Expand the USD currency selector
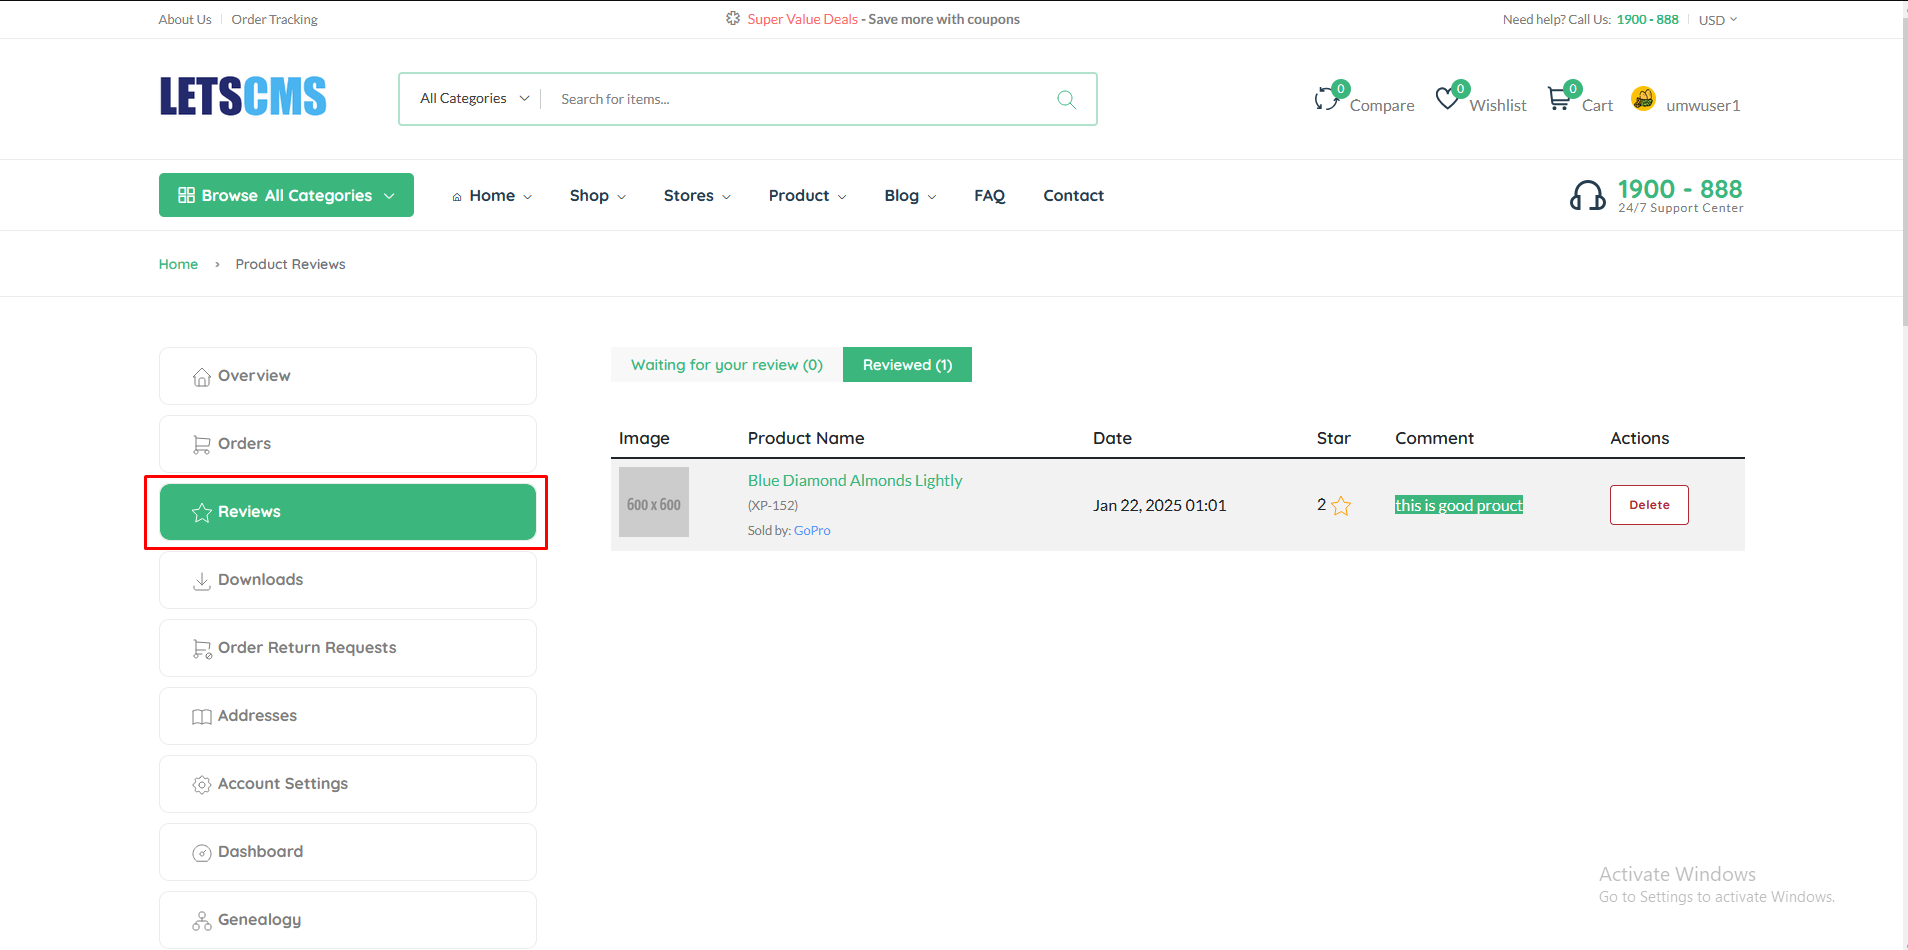The height and width of the screenshot is (950, 1908). point(1717,19)
